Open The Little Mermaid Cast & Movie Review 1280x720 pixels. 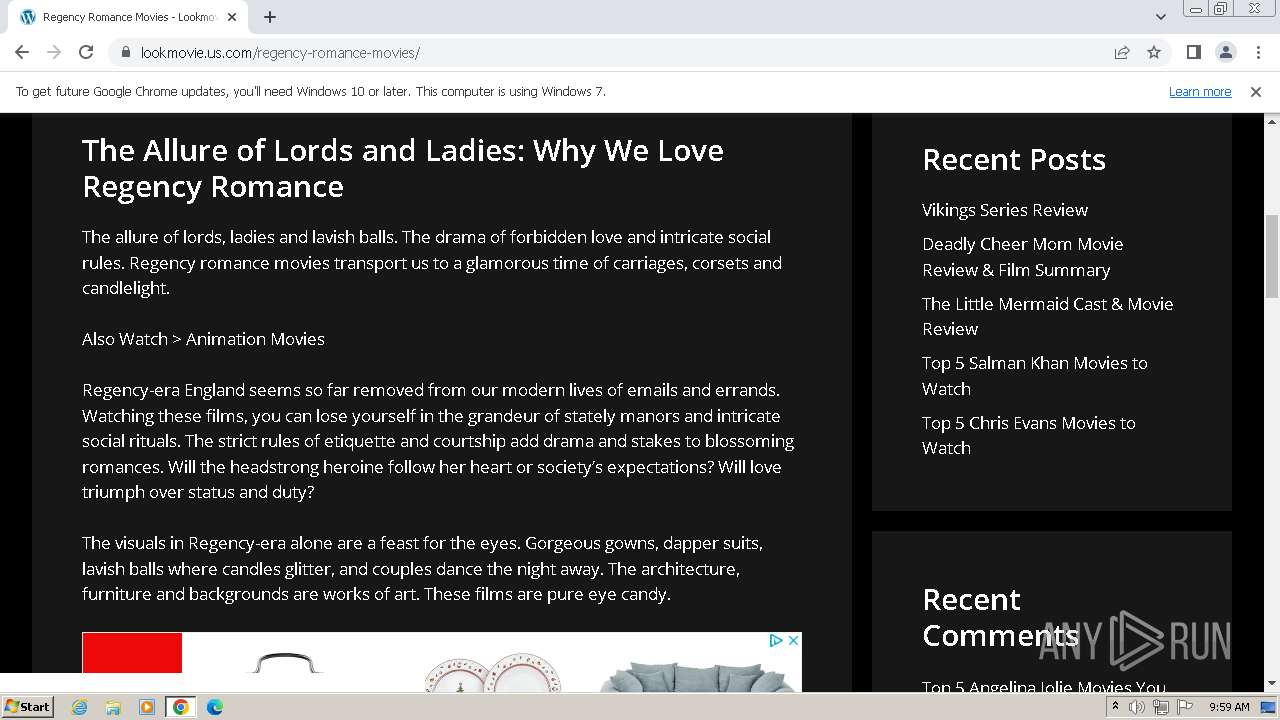tap(1047, 316)
